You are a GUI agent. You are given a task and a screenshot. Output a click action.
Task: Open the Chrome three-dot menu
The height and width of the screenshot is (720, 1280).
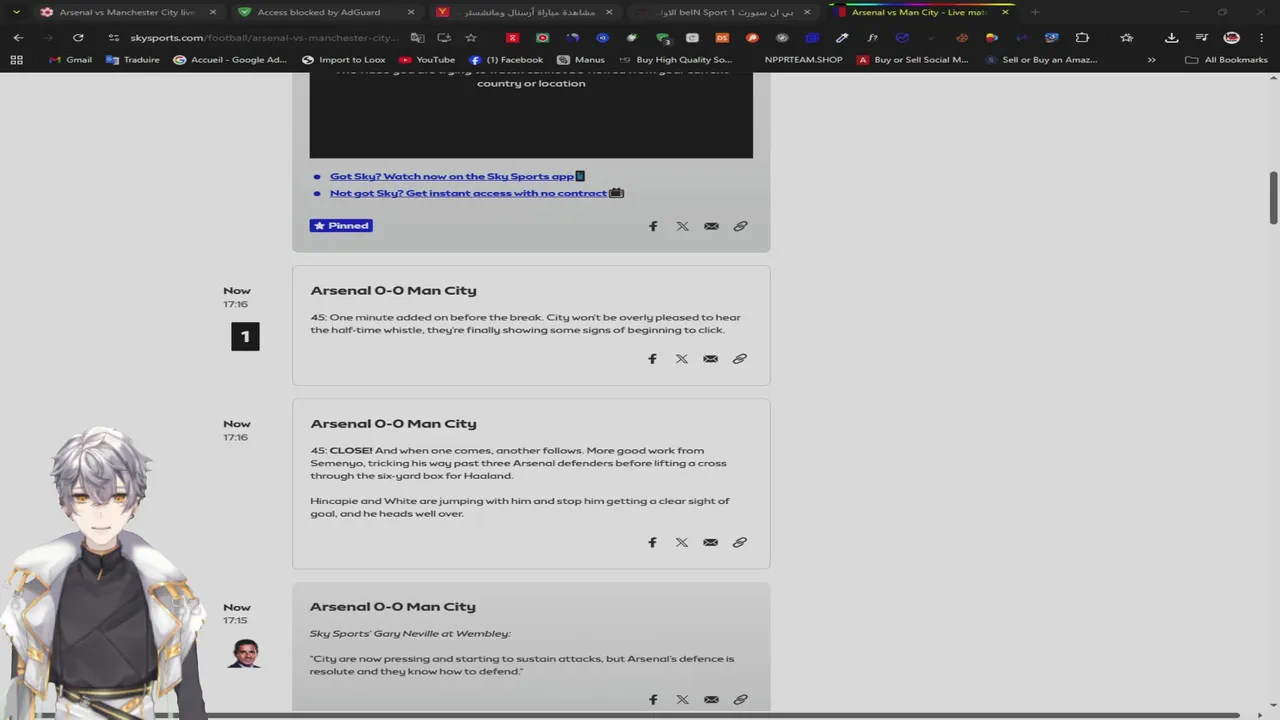[1261, 38]
